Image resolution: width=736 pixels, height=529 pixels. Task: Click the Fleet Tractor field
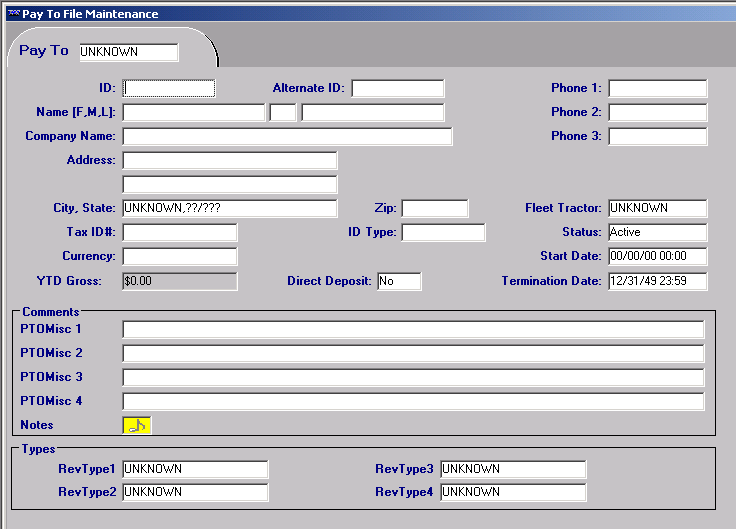[657, 208]
